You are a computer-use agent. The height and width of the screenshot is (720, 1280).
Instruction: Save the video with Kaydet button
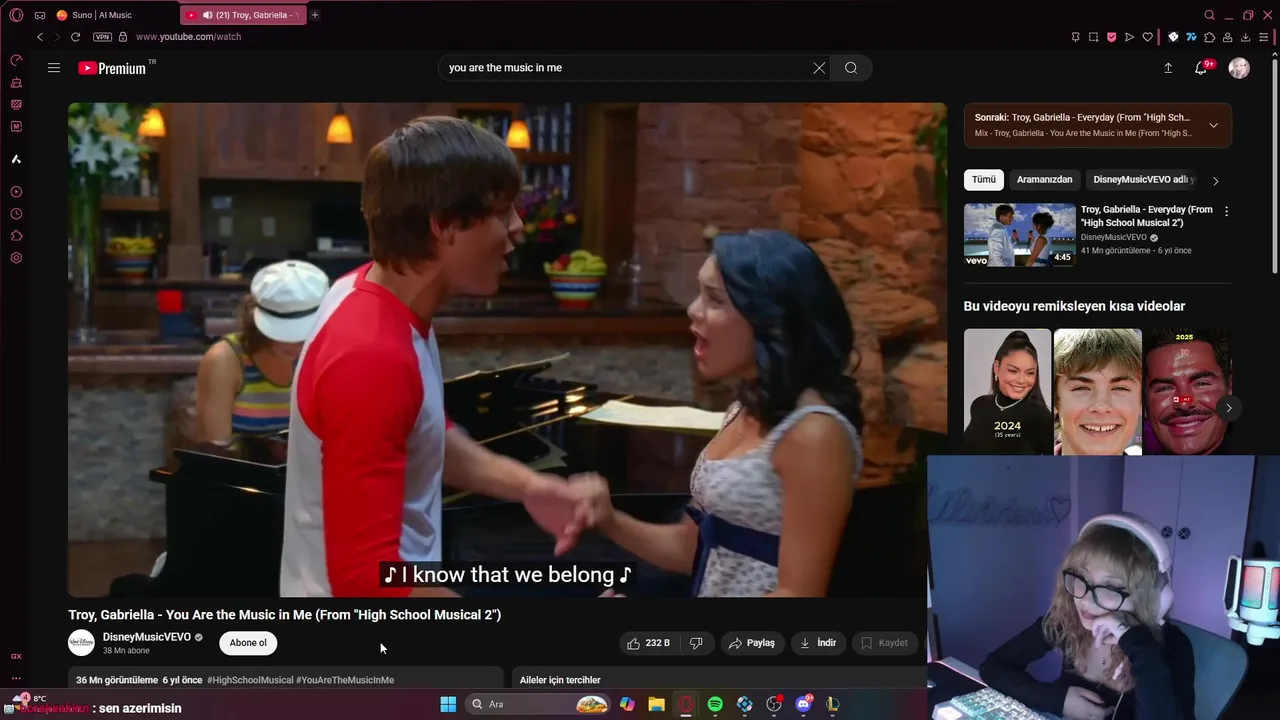885,643
